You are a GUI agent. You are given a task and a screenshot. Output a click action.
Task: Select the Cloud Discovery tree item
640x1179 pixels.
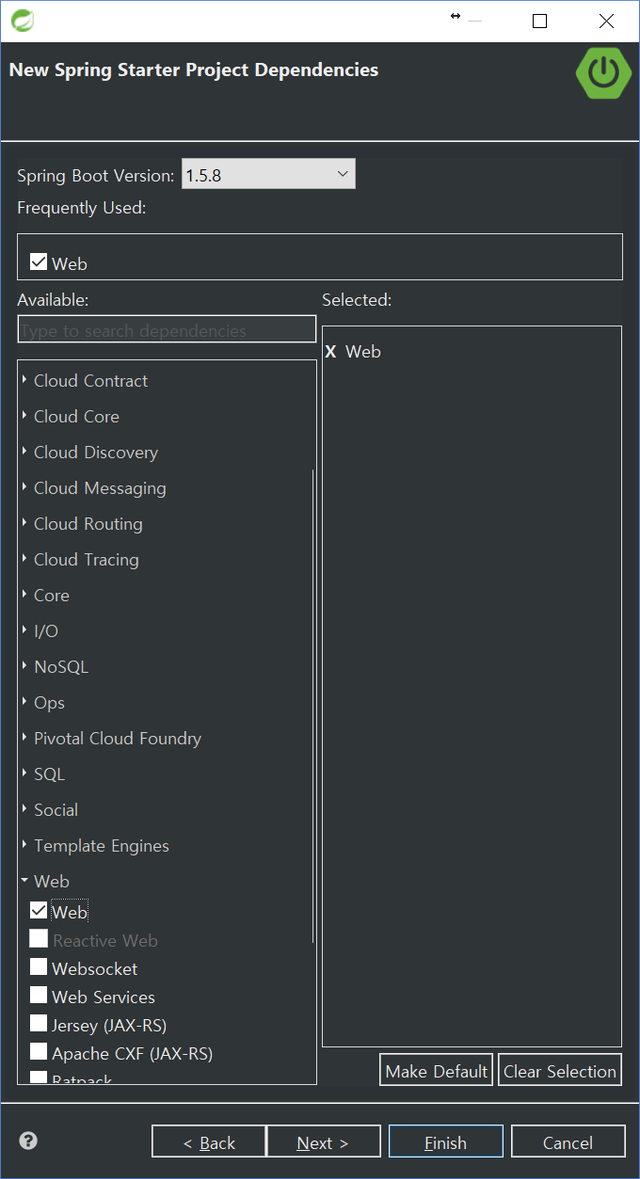(95, 453)
